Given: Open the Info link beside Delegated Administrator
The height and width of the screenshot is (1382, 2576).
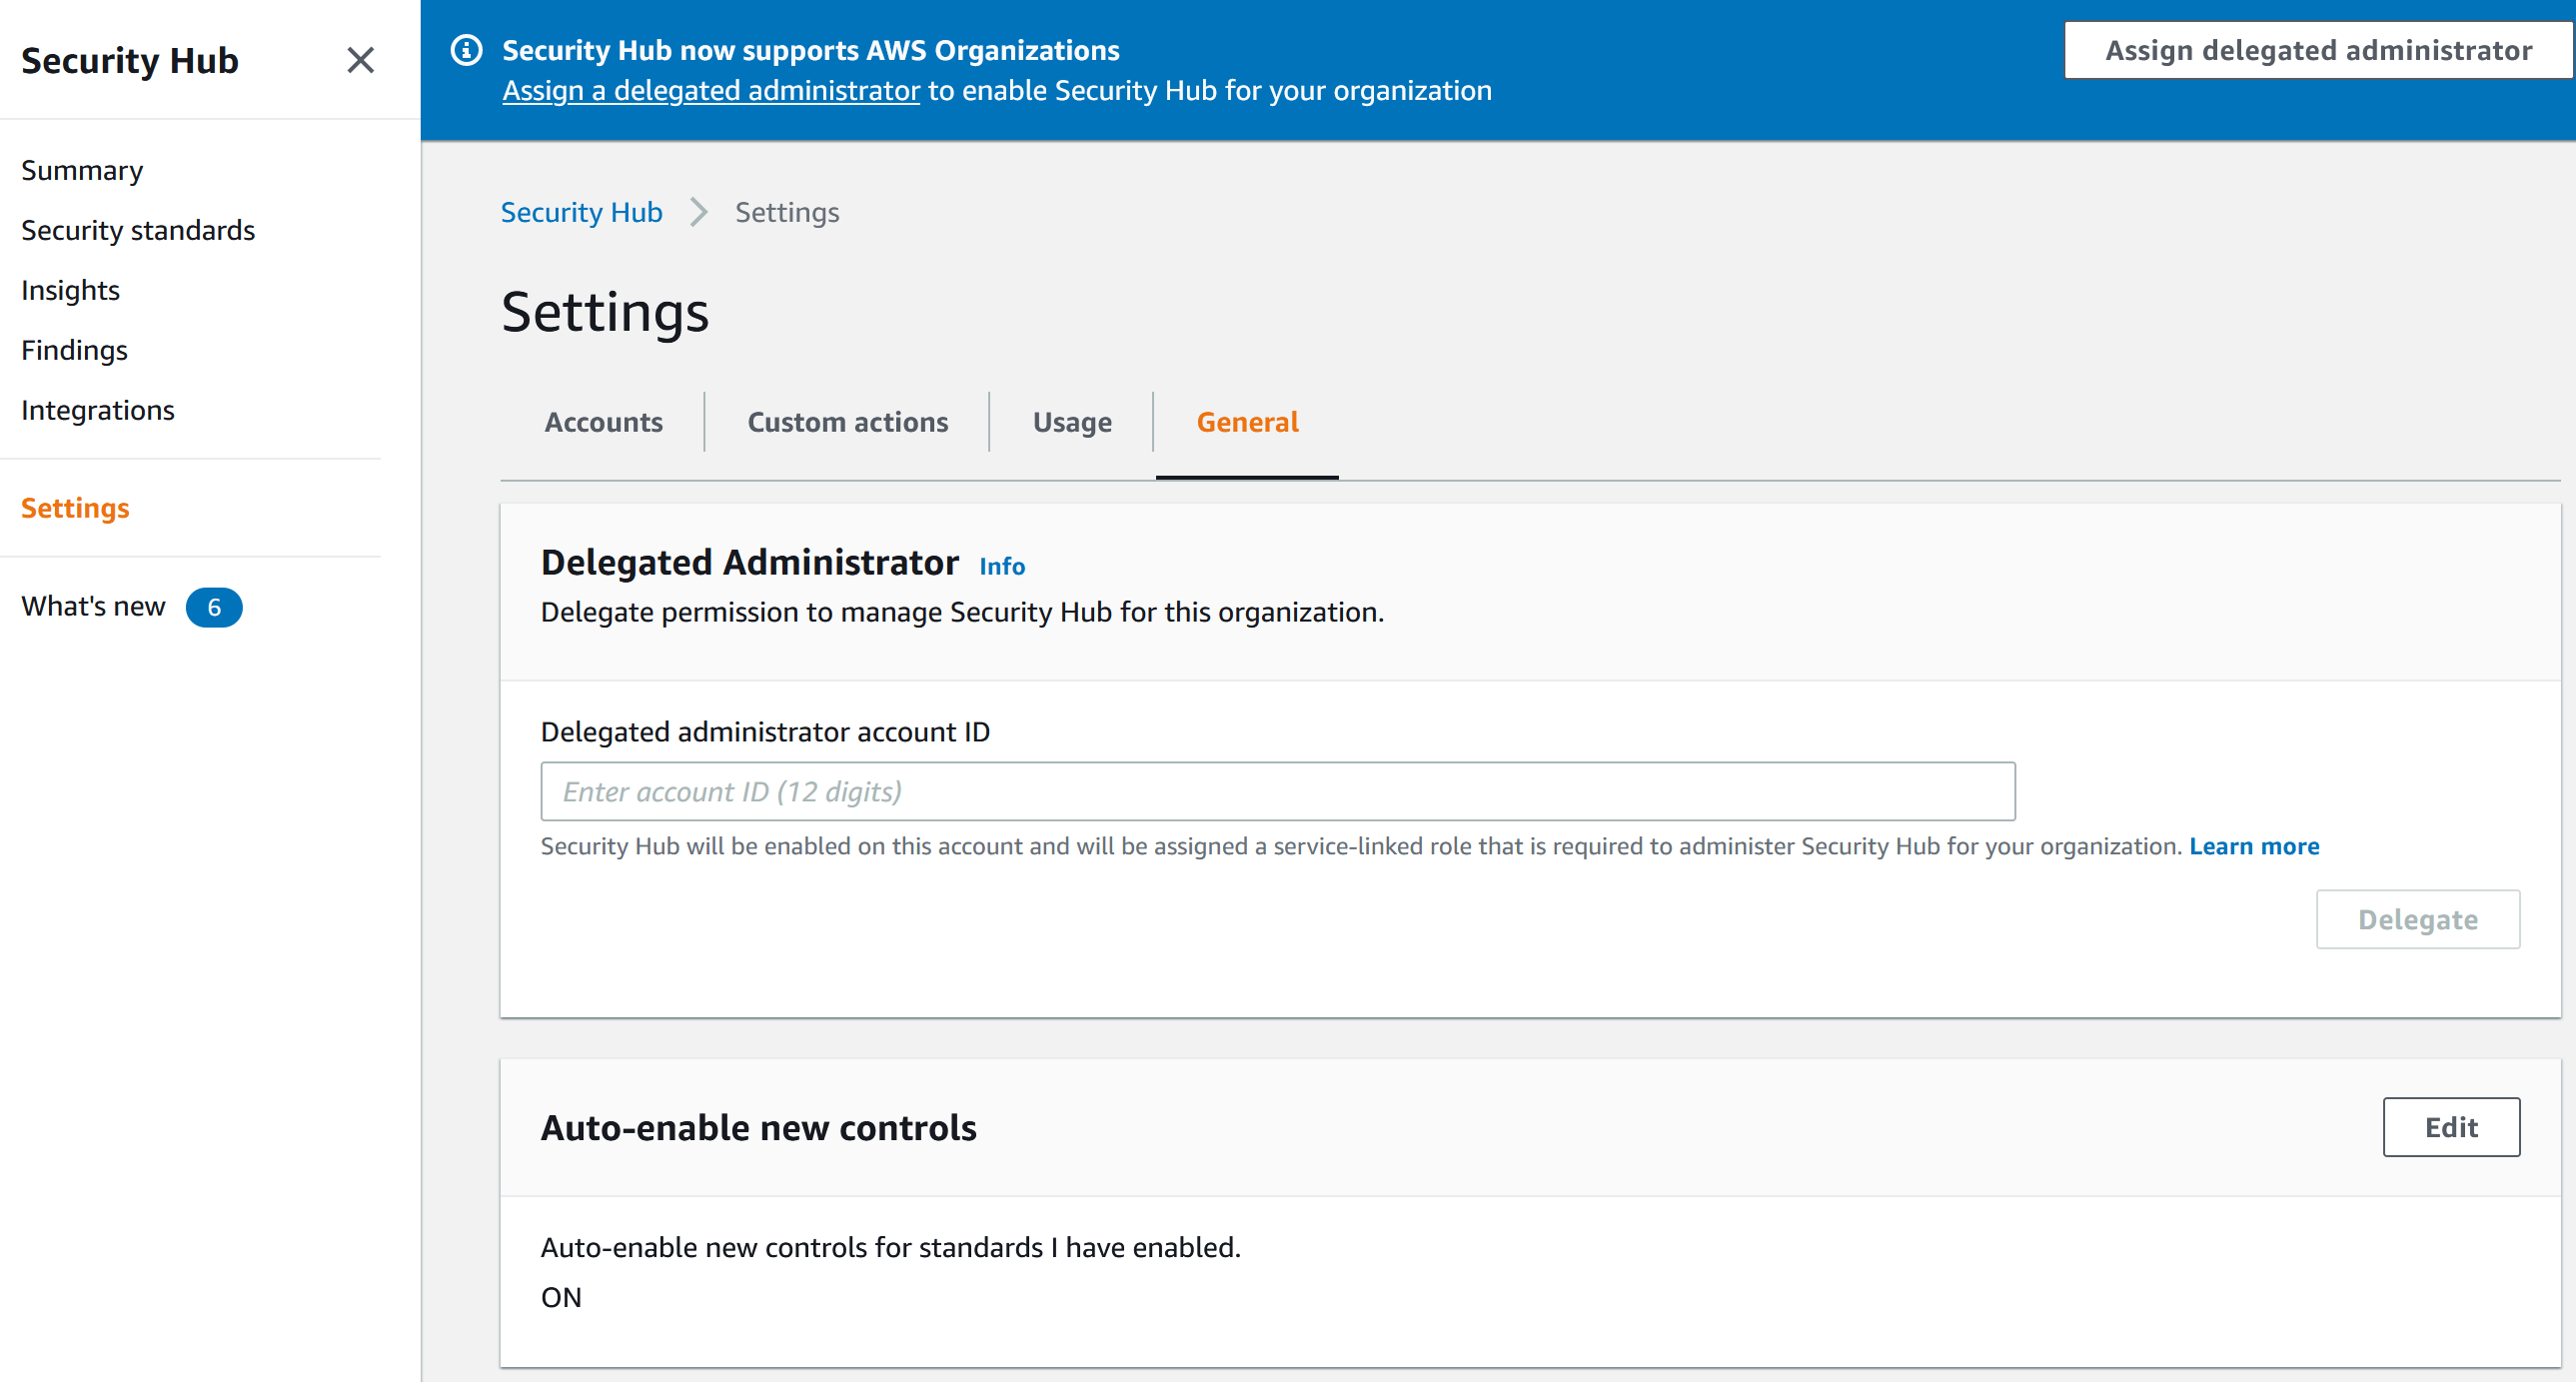Looking at the screenshot, I should coord(1002,566).
